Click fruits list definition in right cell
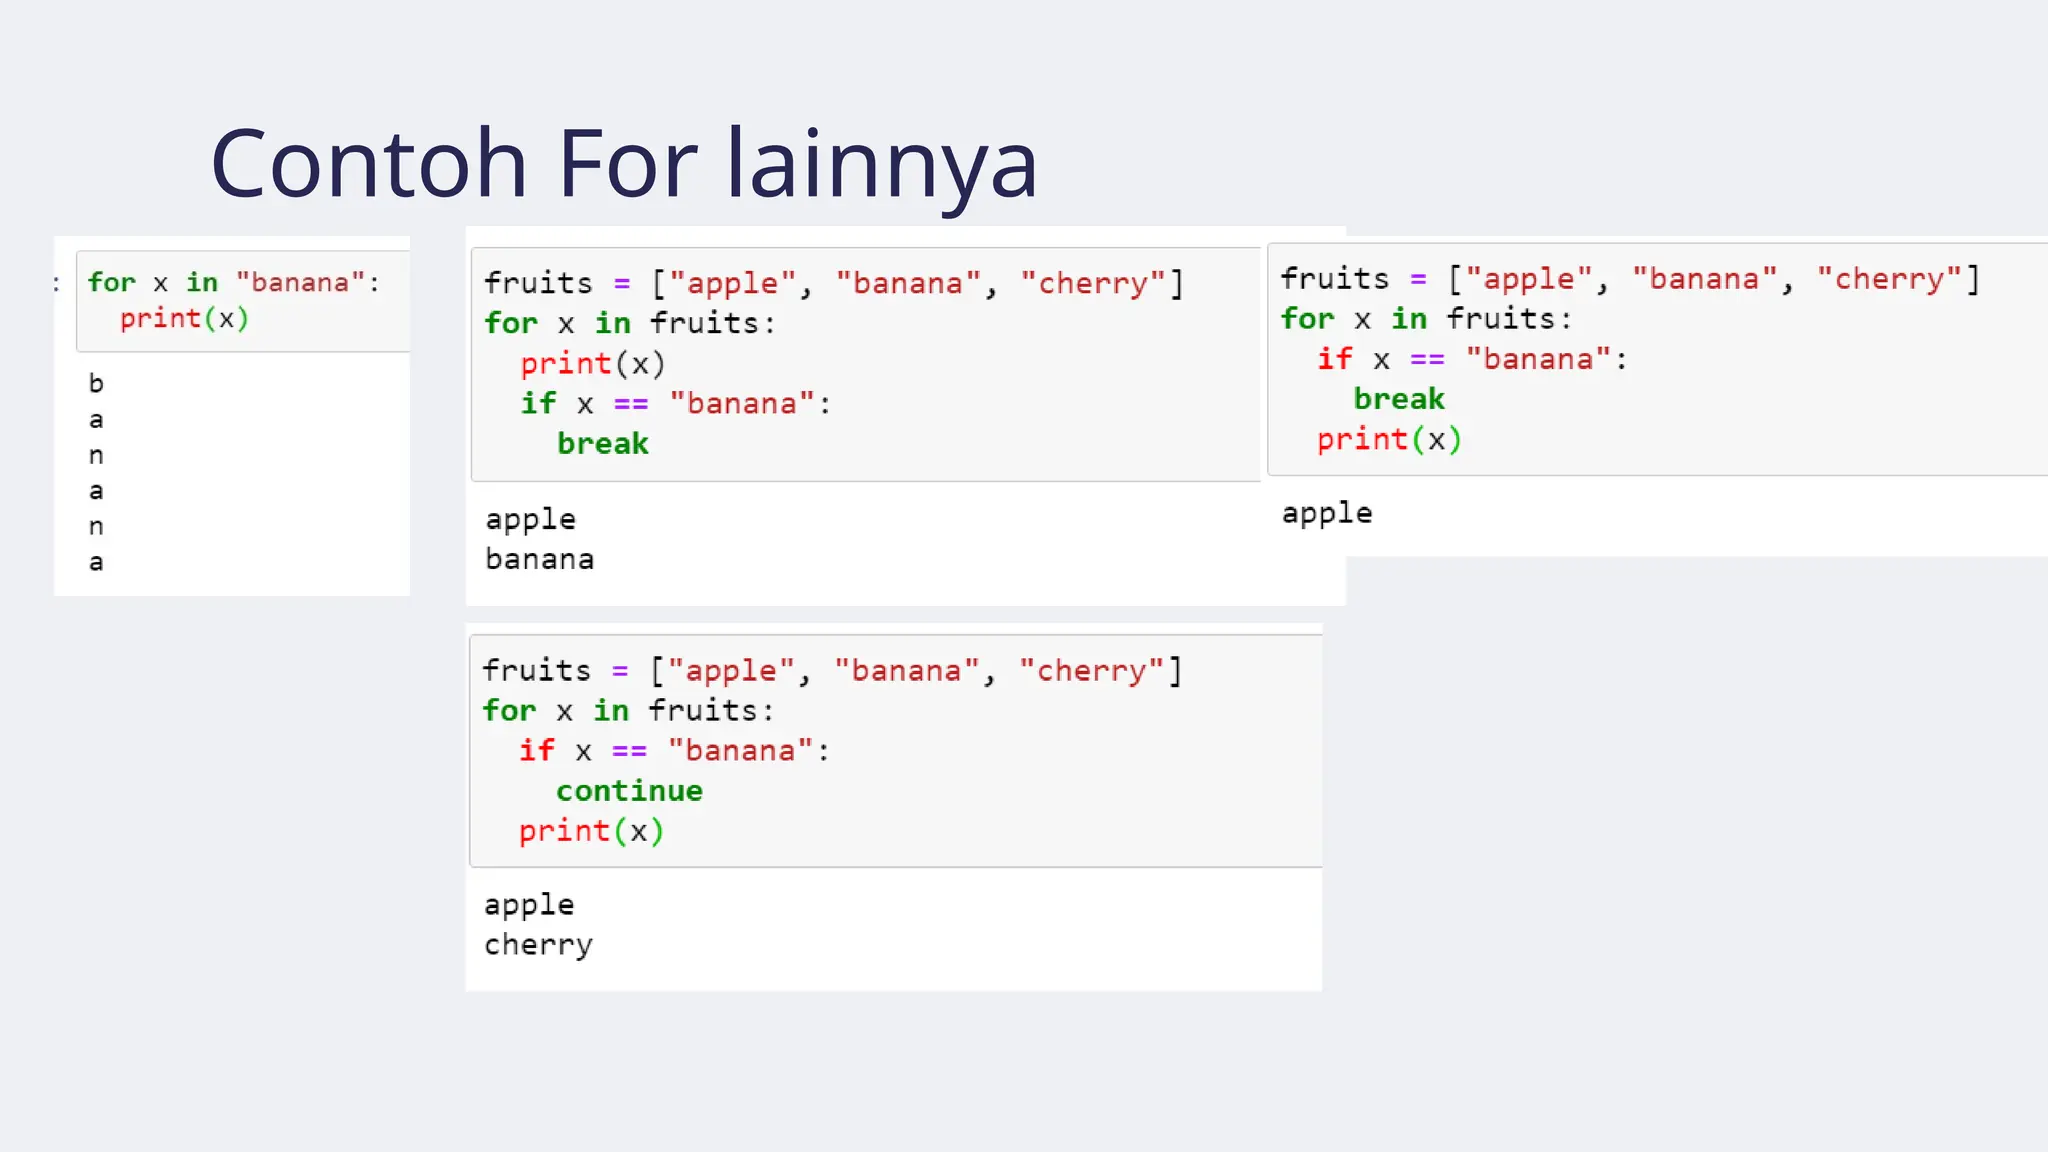Image resolution: width=2048 pixels, height=1152 pixels. (x=1630, y=279)
